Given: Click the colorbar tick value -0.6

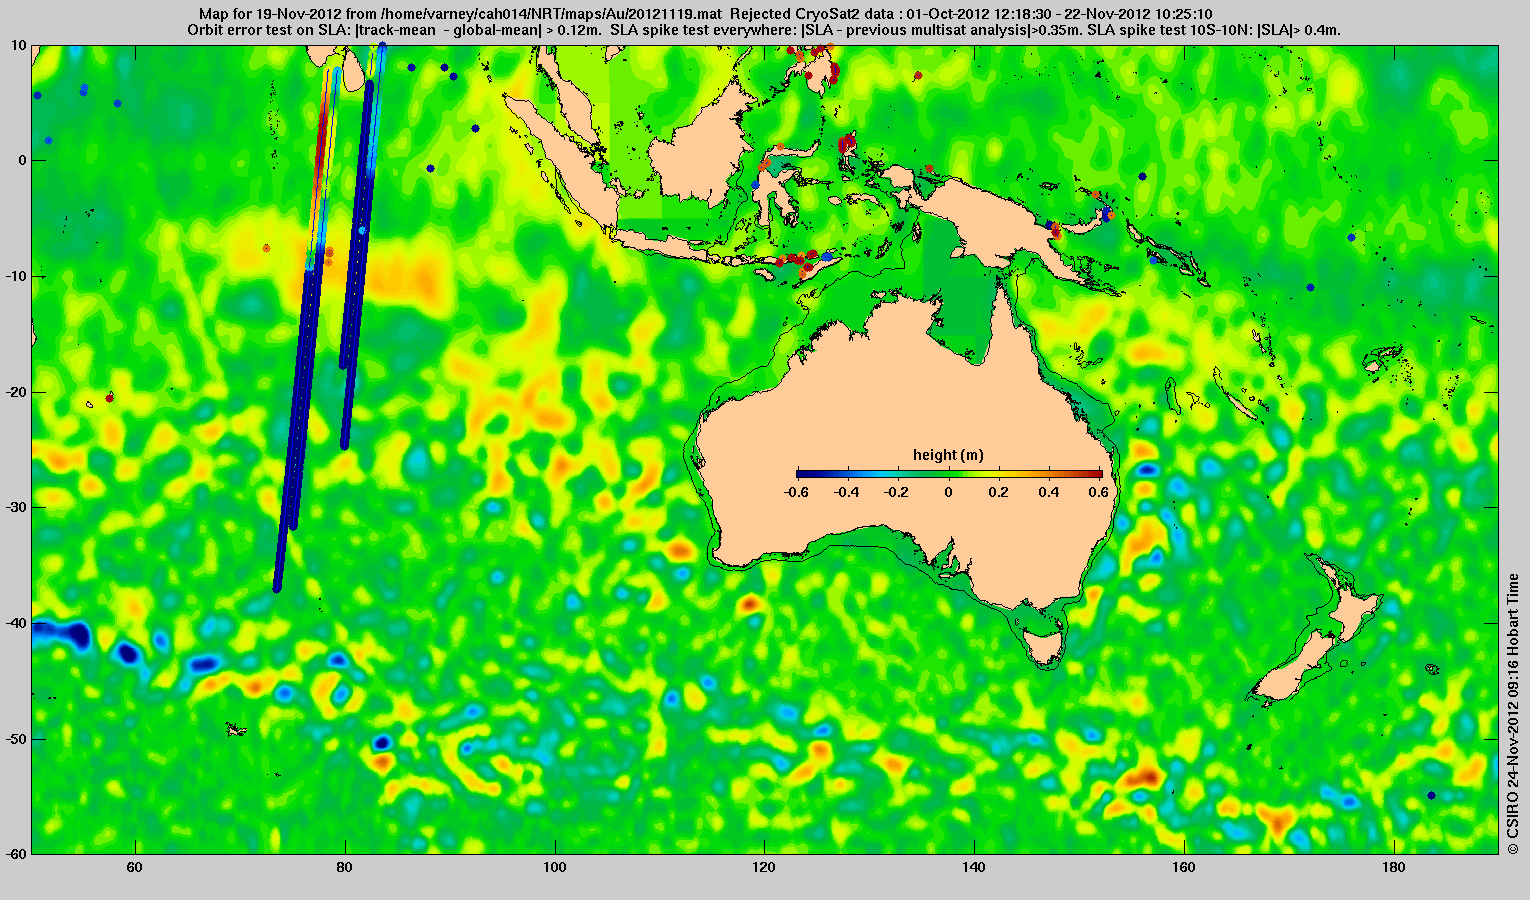Looking at the screenshot, I should point(797,492).
